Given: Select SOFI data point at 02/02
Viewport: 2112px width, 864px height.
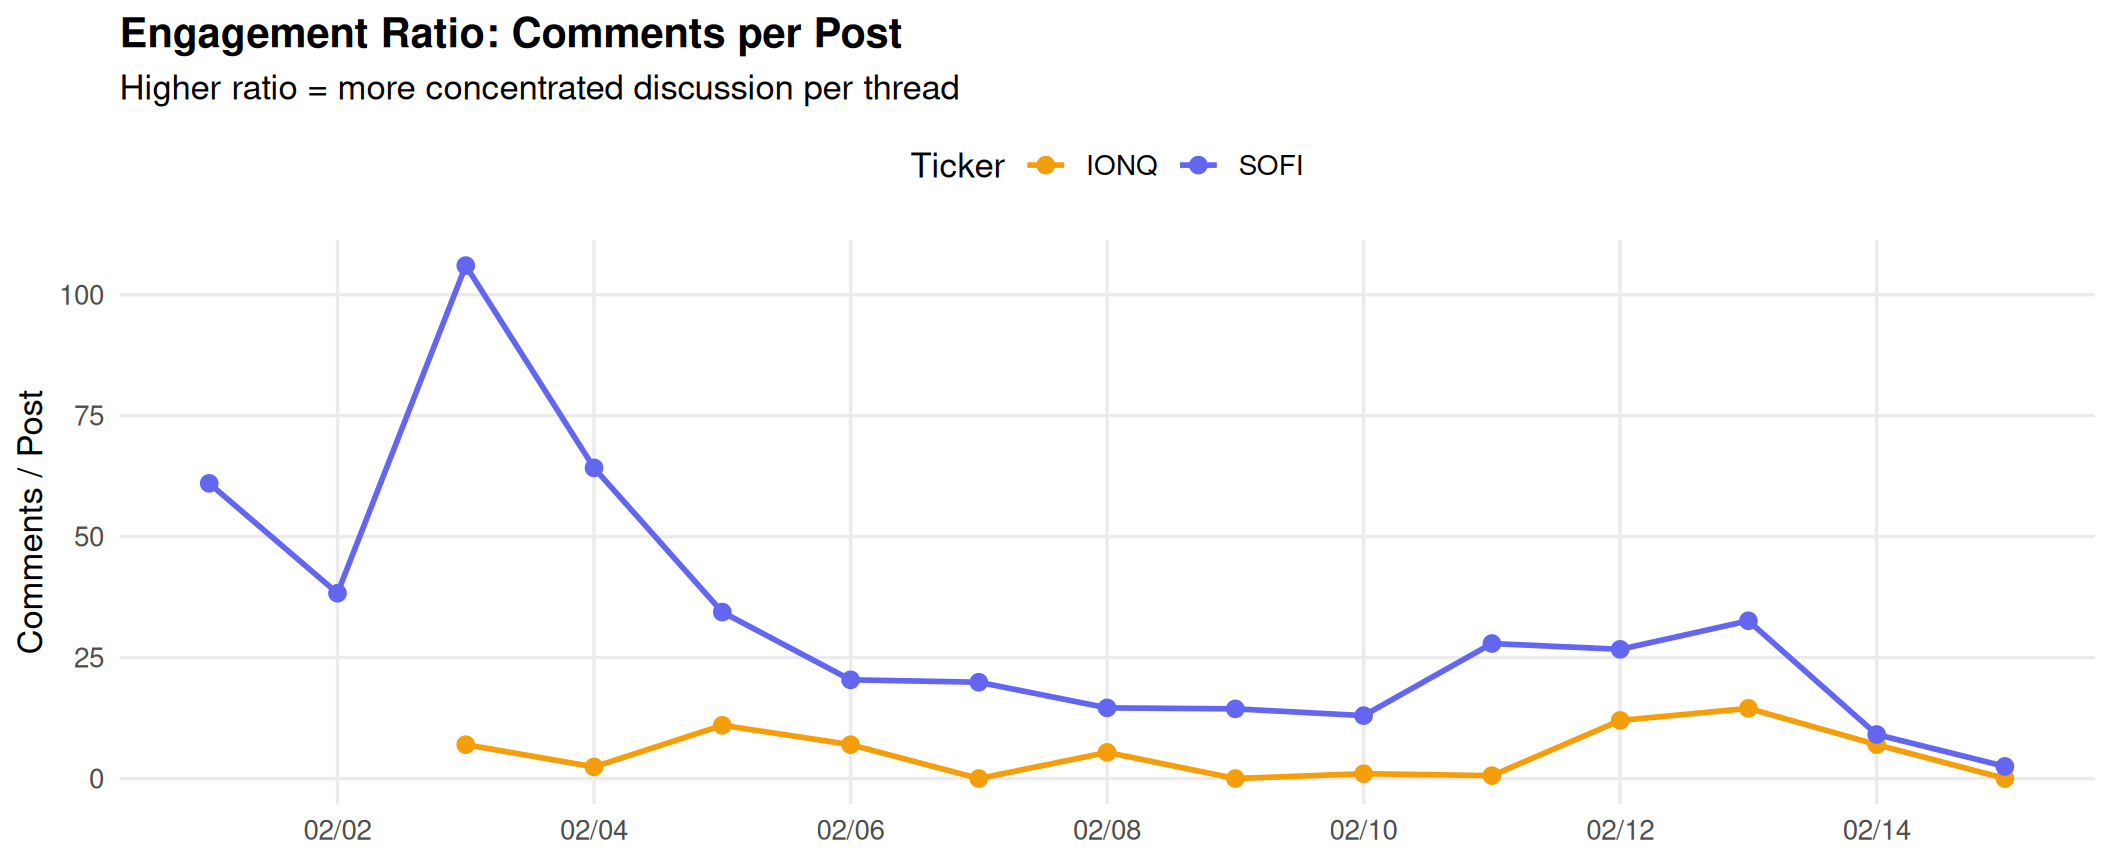Looking at the screenshot, I should [338, 593].
